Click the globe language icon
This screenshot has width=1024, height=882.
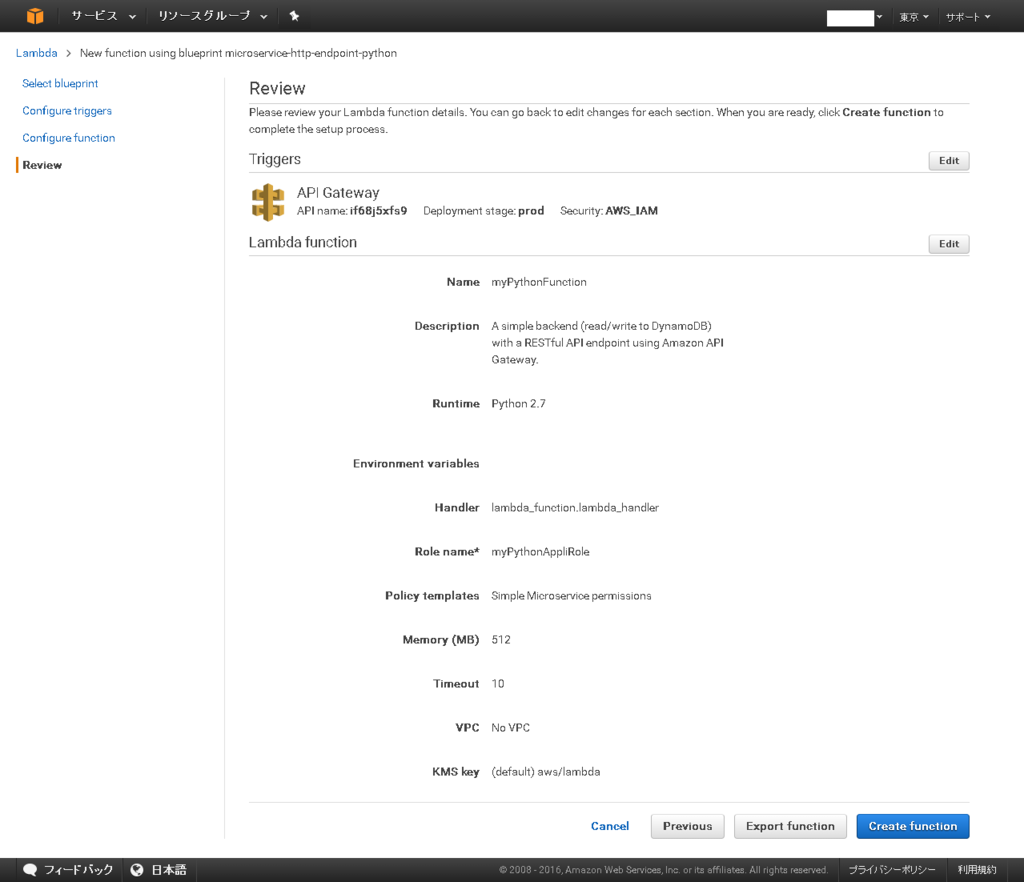(136, 870)
